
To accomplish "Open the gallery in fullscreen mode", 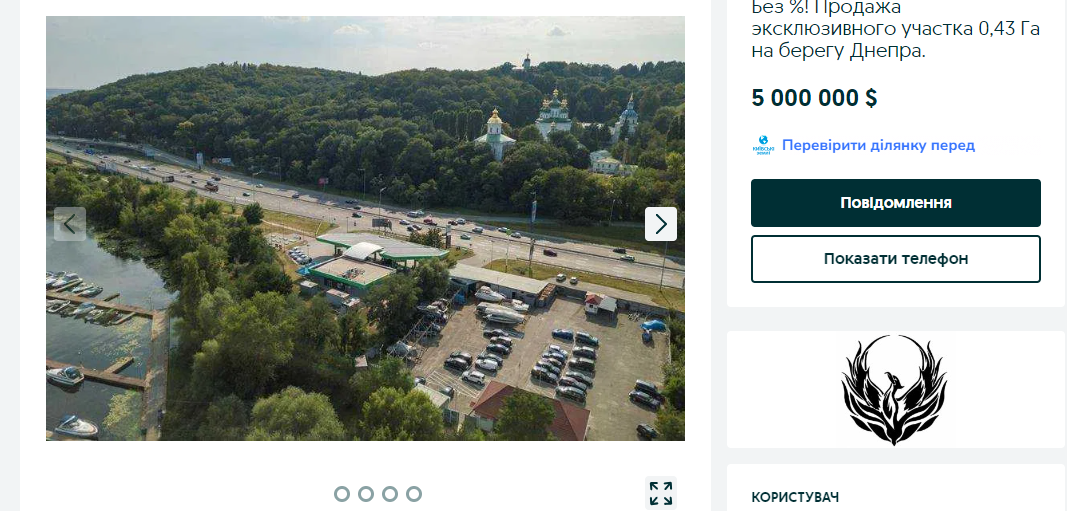I will (661, 493).
